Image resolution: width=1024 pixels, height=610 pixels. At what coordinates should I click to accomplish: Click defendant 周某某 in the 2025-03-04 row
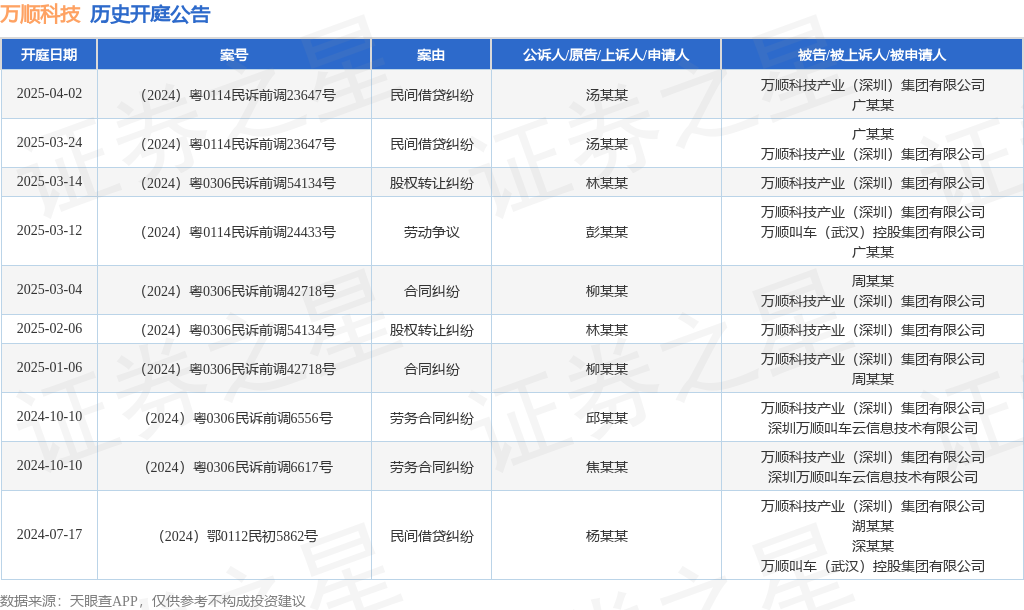(x=872, y=281)
